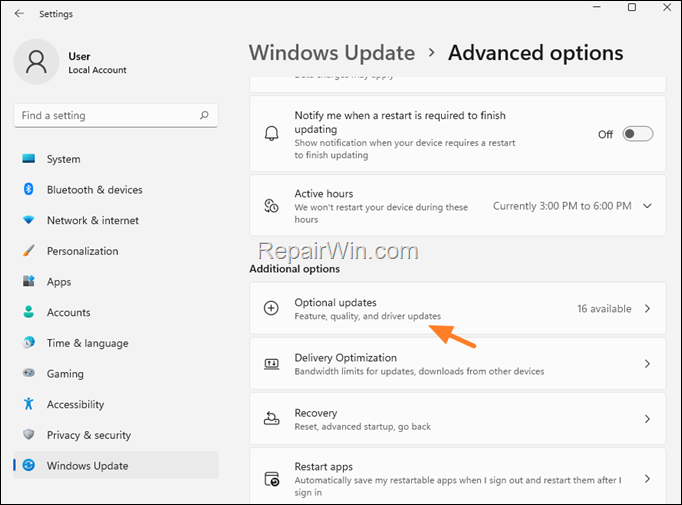Click the Network wifi icon
This screenshot has height=505, width=682.
29,220
